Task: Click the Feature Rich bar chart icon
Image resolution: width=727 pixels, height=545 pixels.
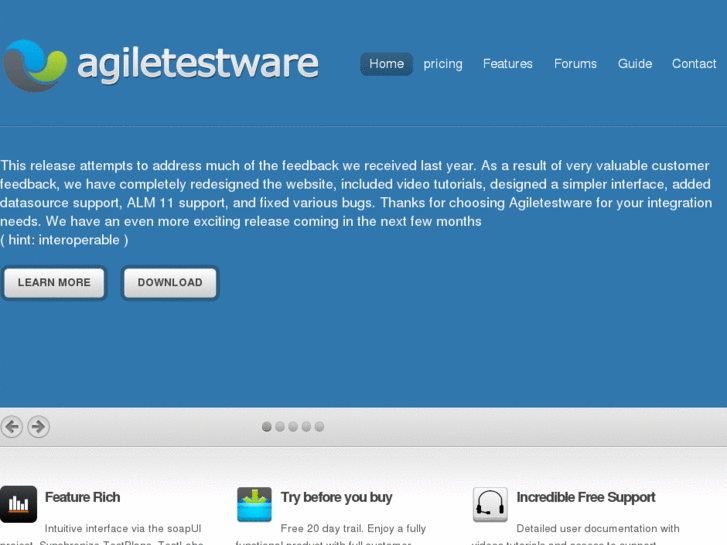Action: point(19,504)
